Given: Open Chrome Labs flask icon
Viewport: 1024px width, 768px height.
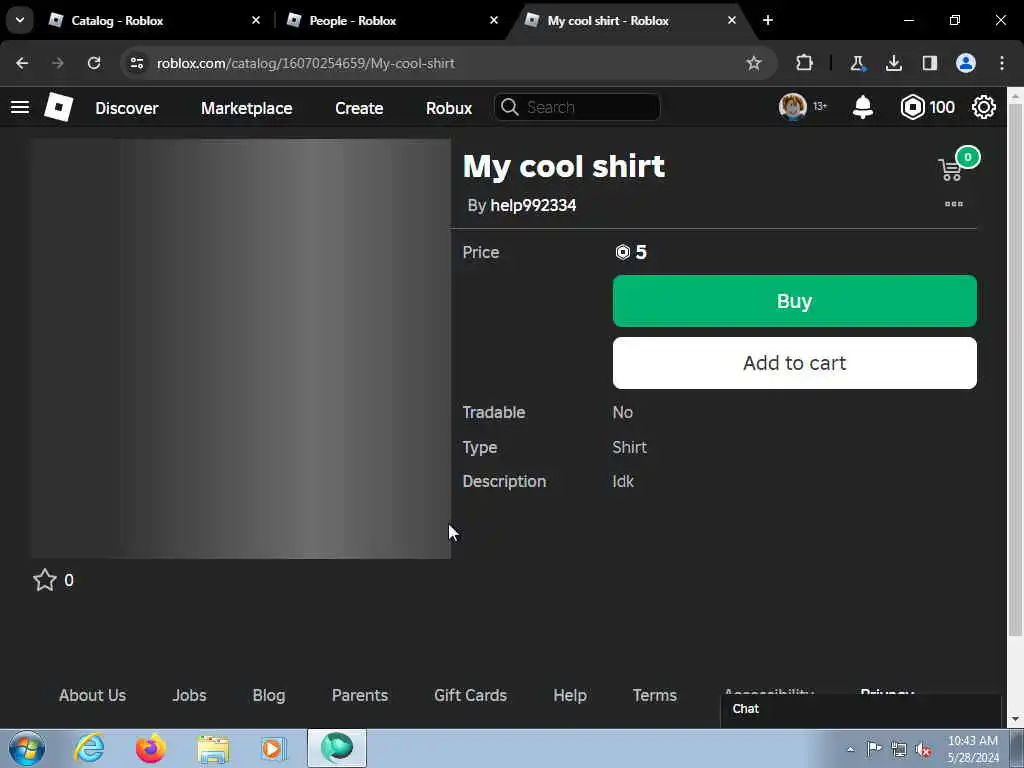Looking at the screenshot, I should click(x=857, y=63).
